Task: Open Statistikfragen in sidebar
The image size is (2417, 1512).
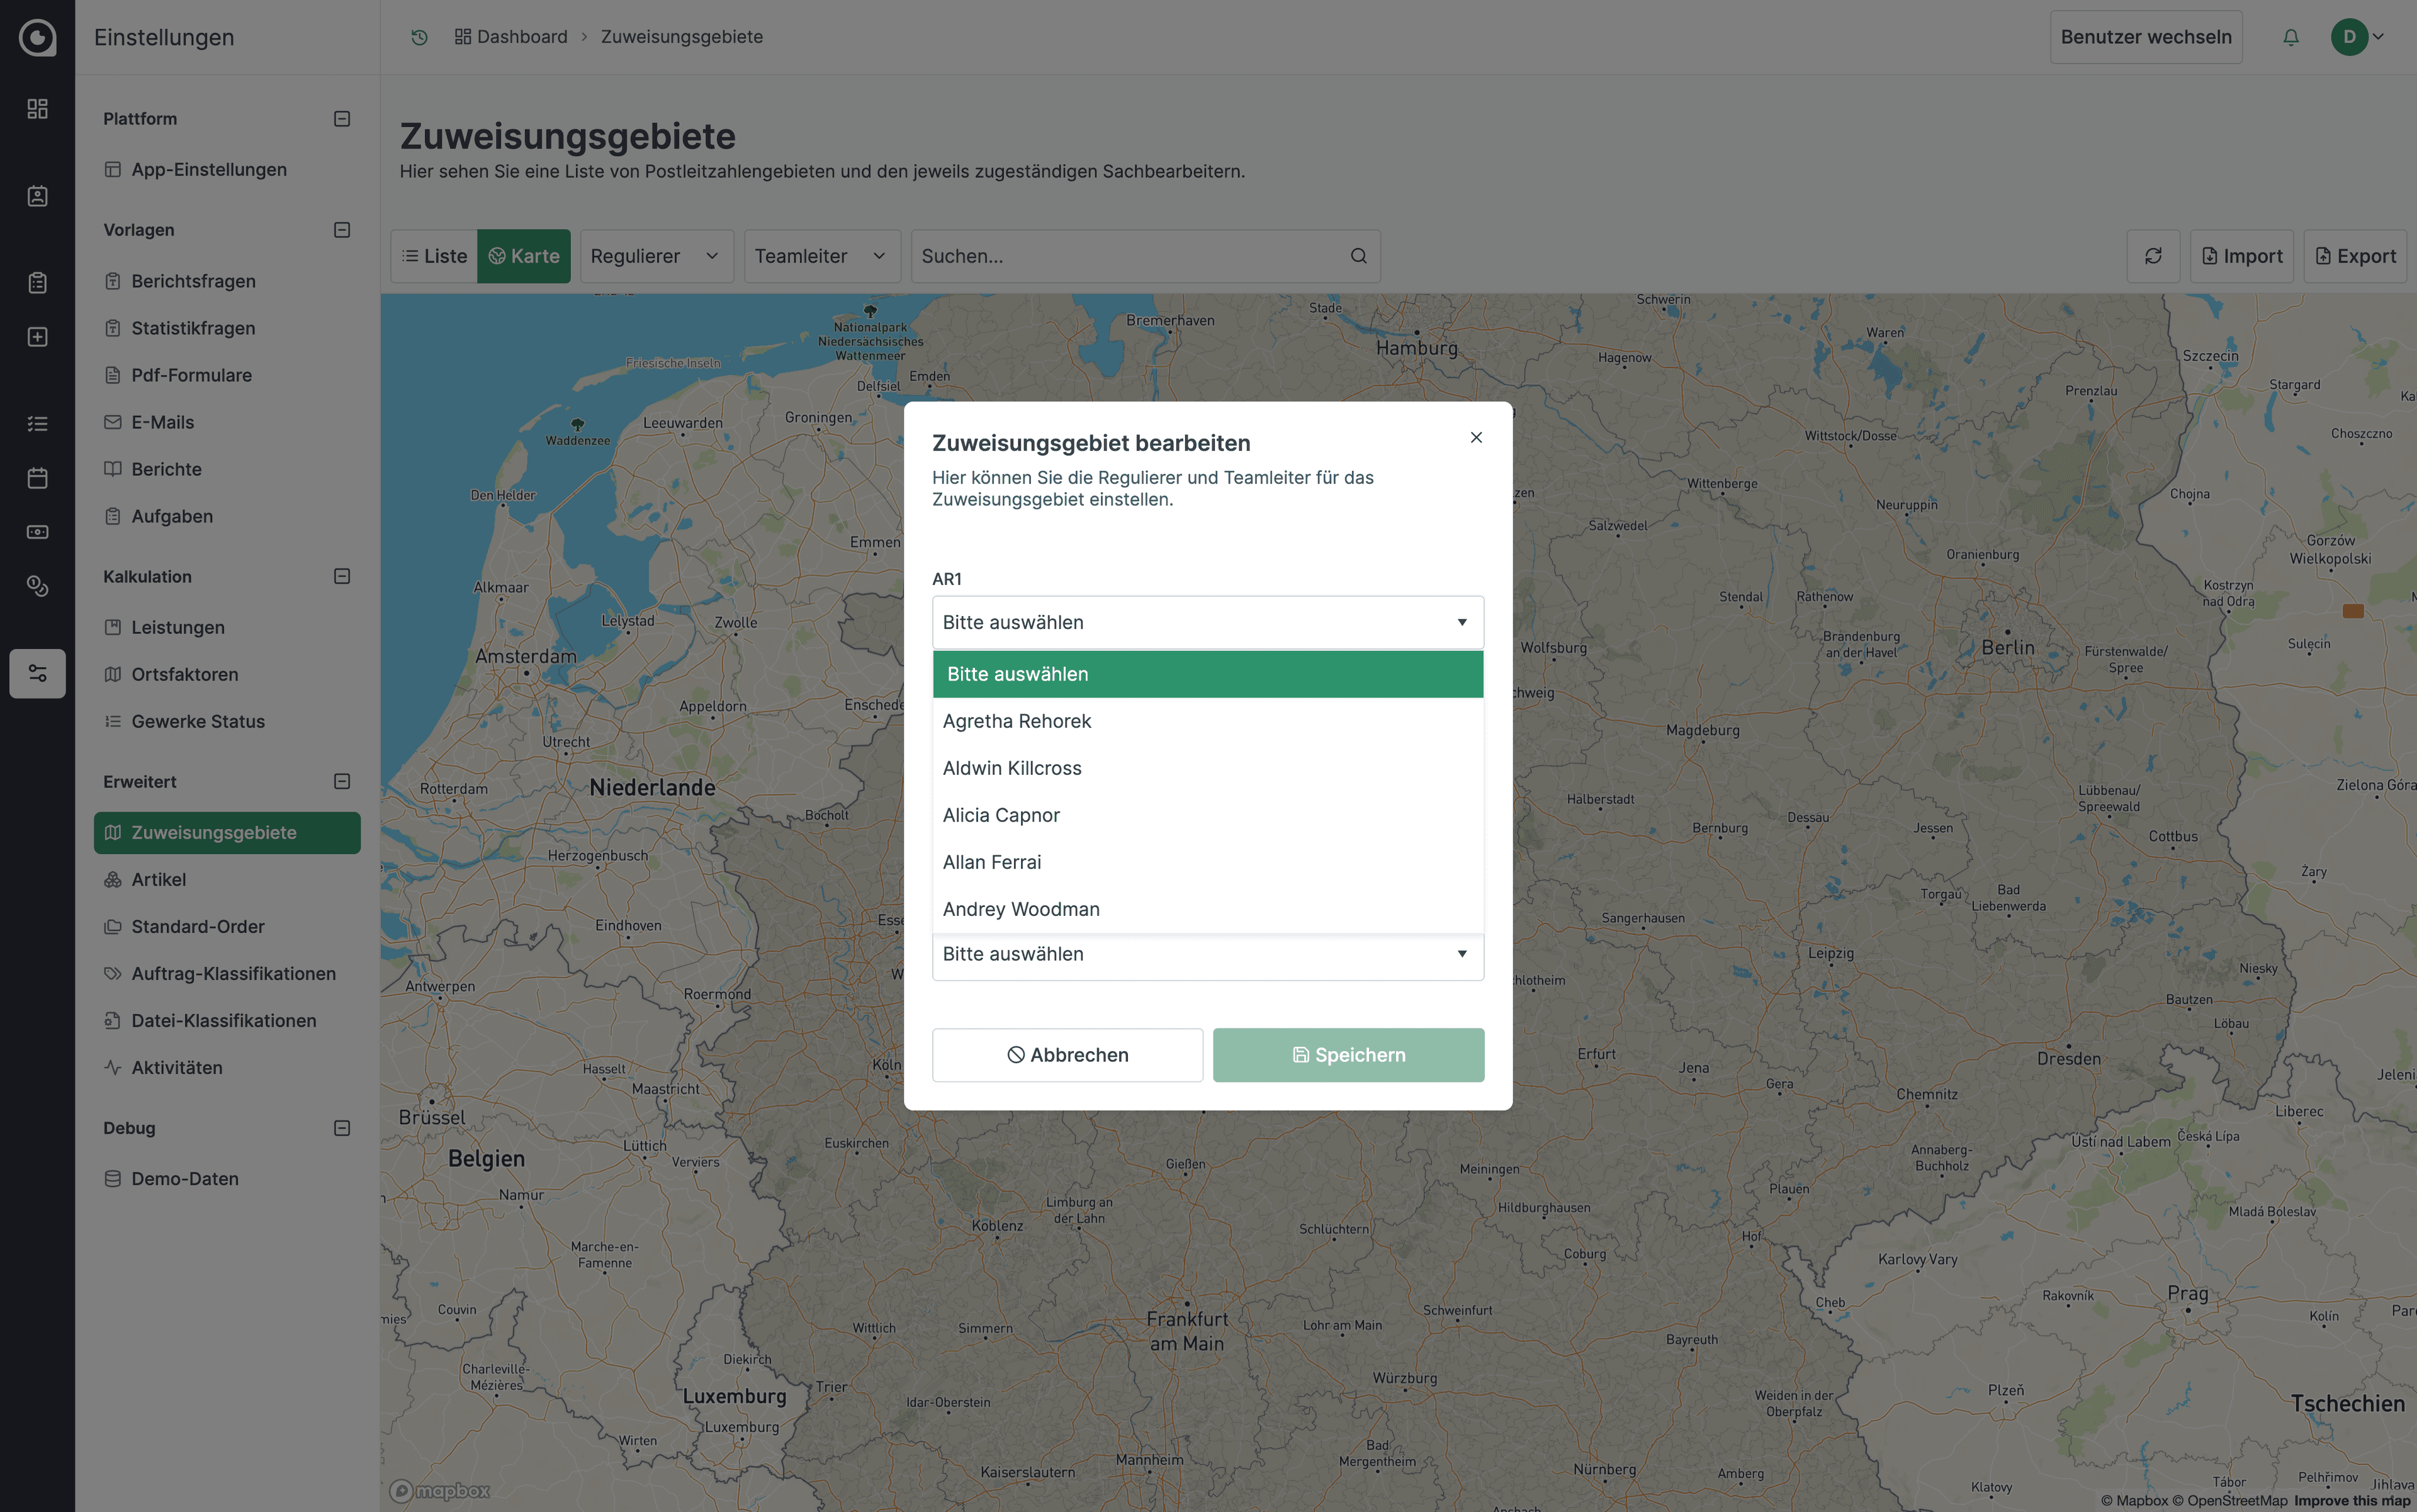Action: 227,328
